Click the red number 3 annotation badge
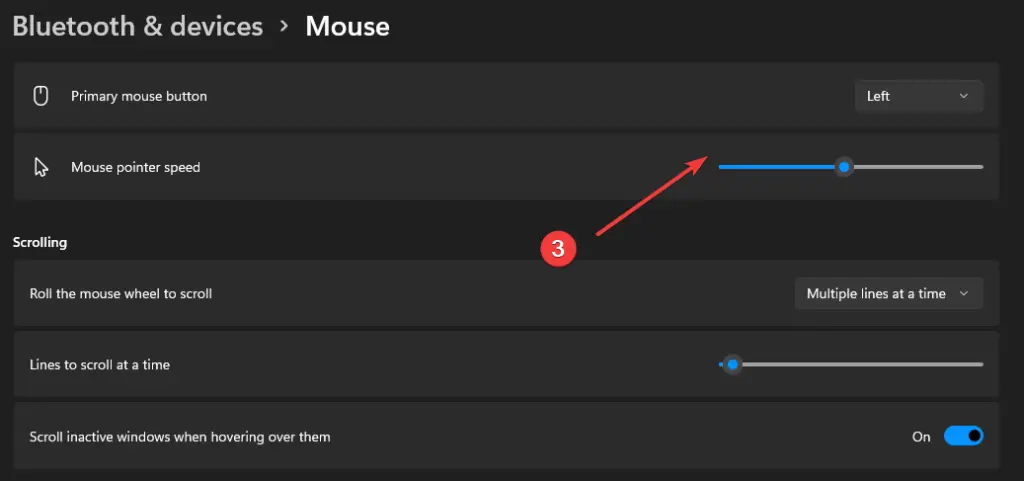1024x481 pixels. (x=558, y=249)
